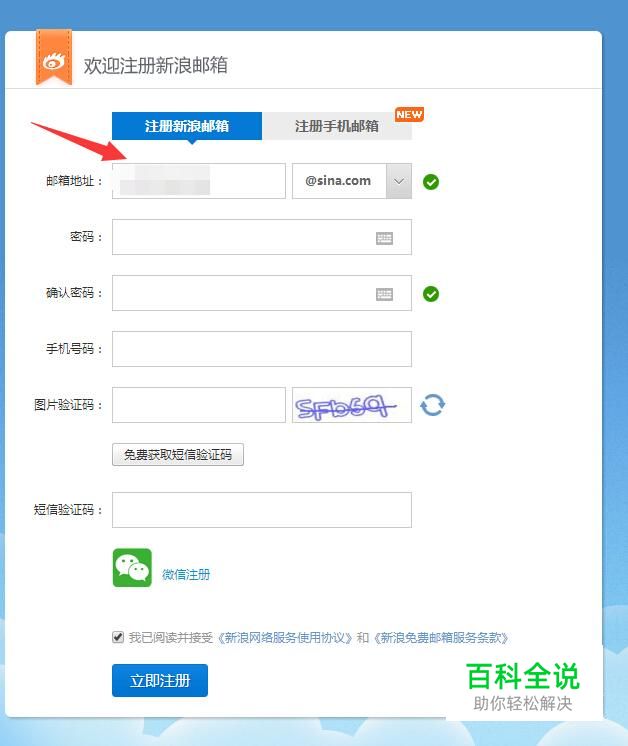Open soft keyboard icon in confirm password field
The height and width of the screenshot is (746, 628).
click(384, 294)
